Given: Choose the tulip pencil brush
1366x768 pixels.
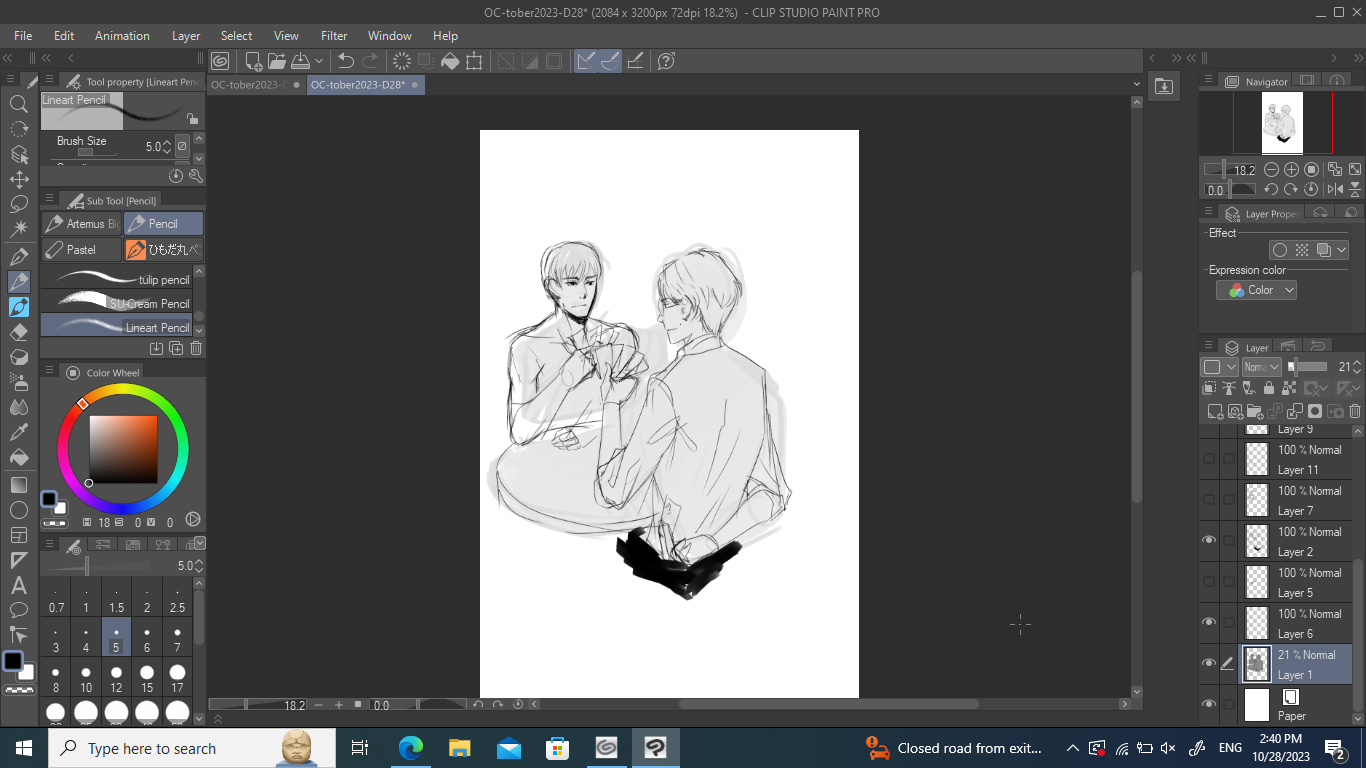Looking at the screenshot, I should 120,279.
